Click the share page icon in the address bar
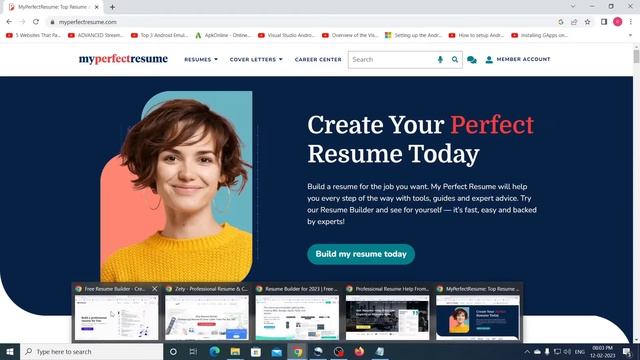 (574, 22)
